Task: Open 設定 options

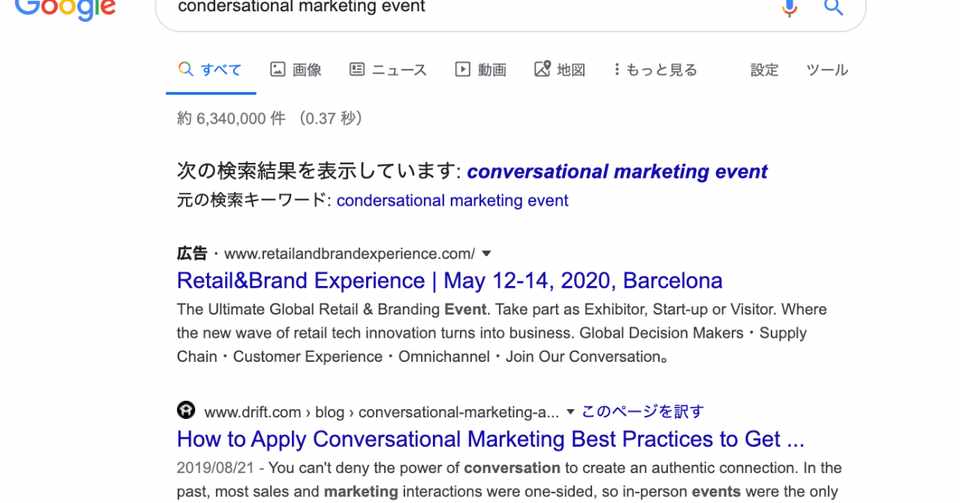Action: (x=764, y=70)
